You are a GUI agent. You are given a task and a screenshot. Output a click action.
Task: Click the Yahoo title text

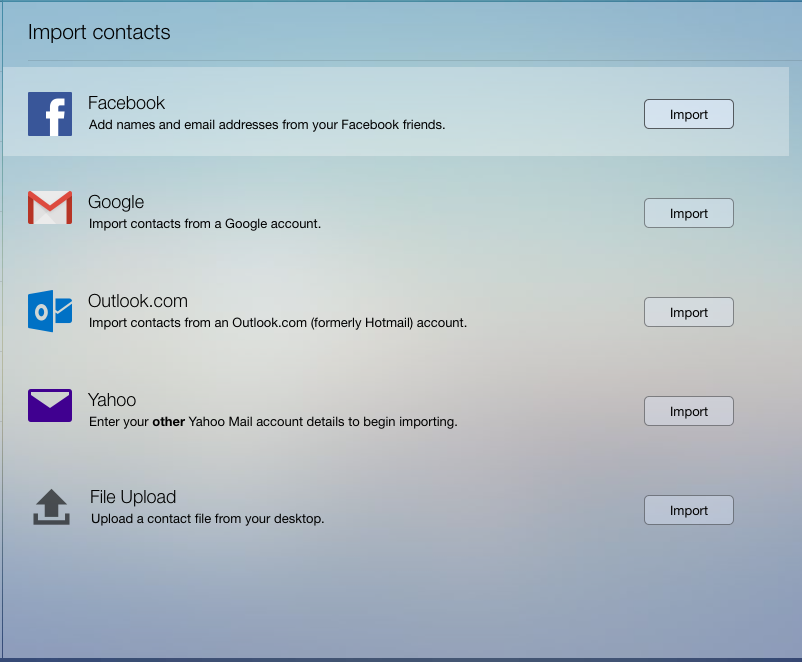(x=112, y=400)
